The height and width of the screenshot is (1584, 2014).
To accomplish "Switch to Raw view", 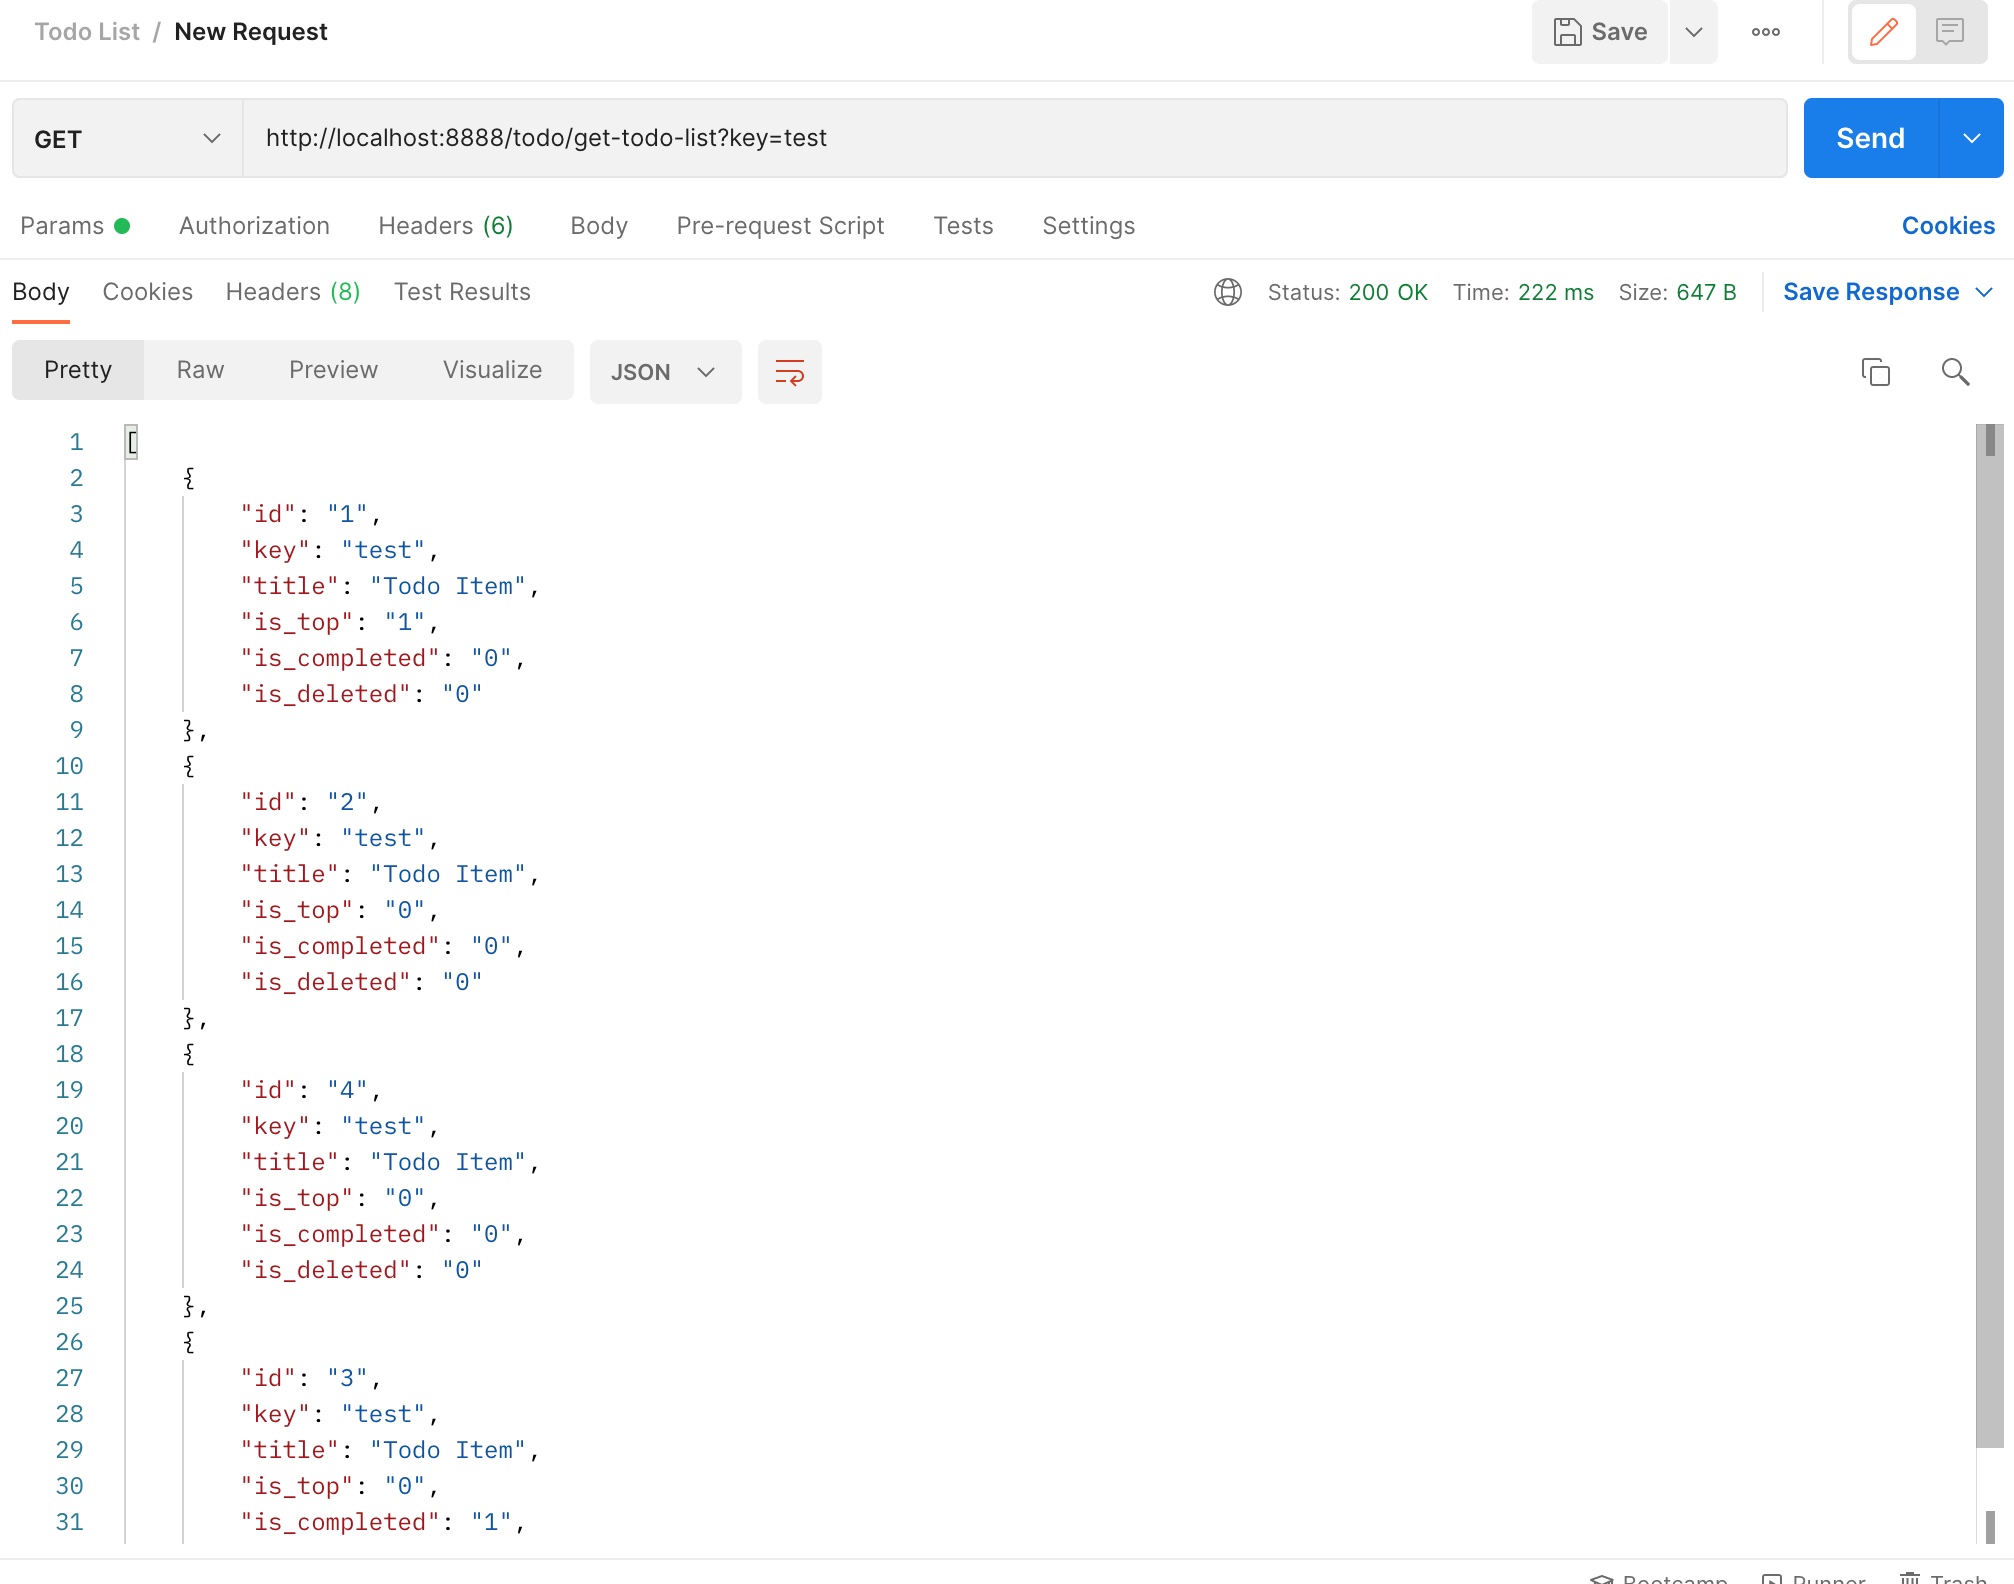I will pyautogui.click(x=200, y=370).
